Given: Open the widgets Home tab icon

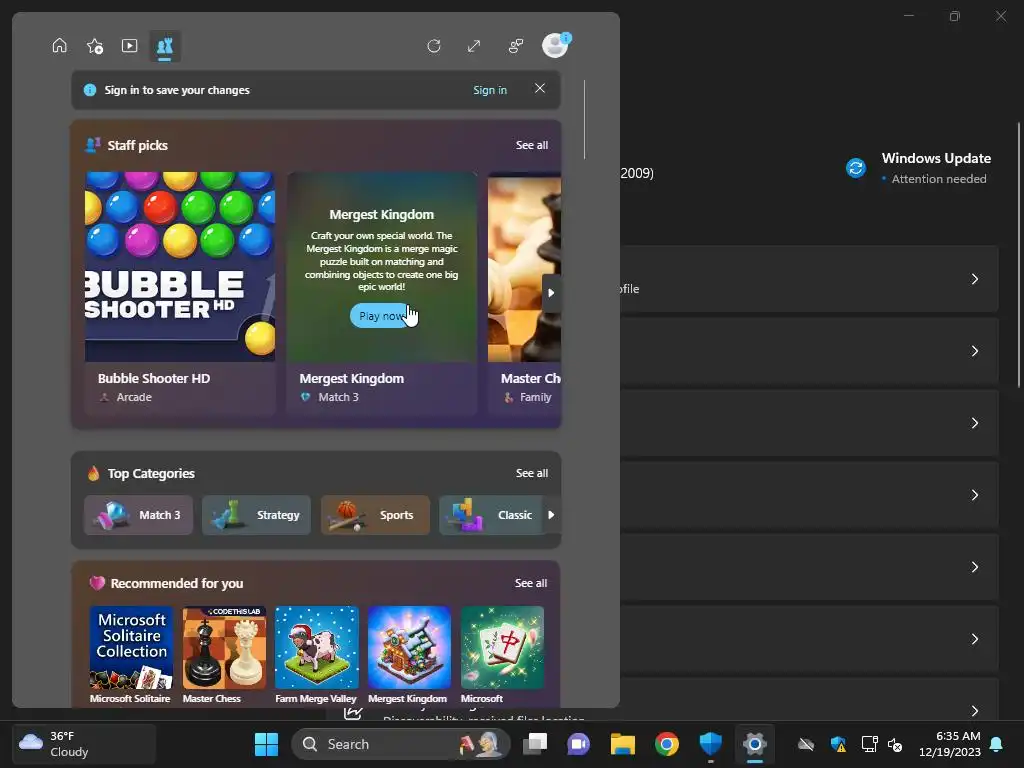Looking at the screenshot, I should tap(59, 46).
